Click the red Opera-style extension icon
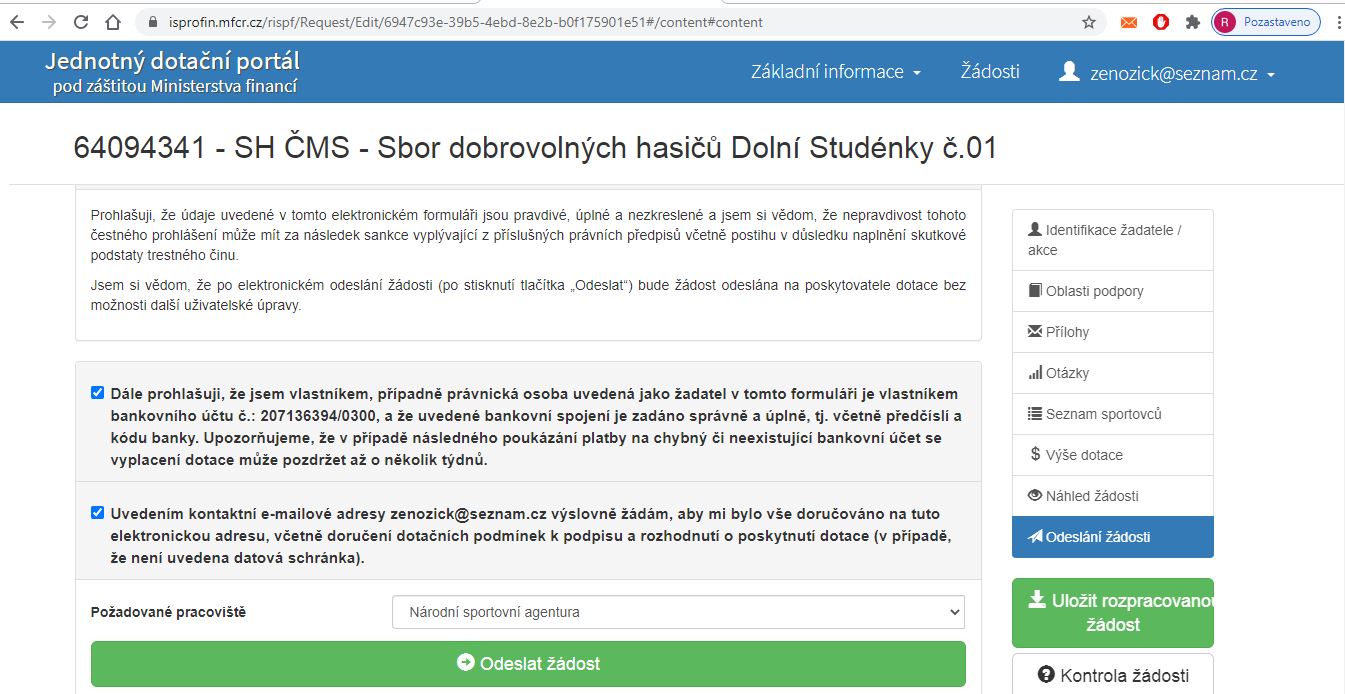The image size is (1345, 694). point(1161,22)
